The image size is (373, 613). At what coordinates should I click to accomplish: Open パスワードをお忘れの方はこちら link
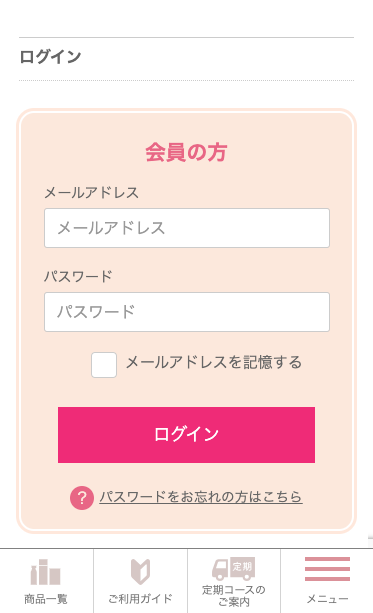pos(201,497)
